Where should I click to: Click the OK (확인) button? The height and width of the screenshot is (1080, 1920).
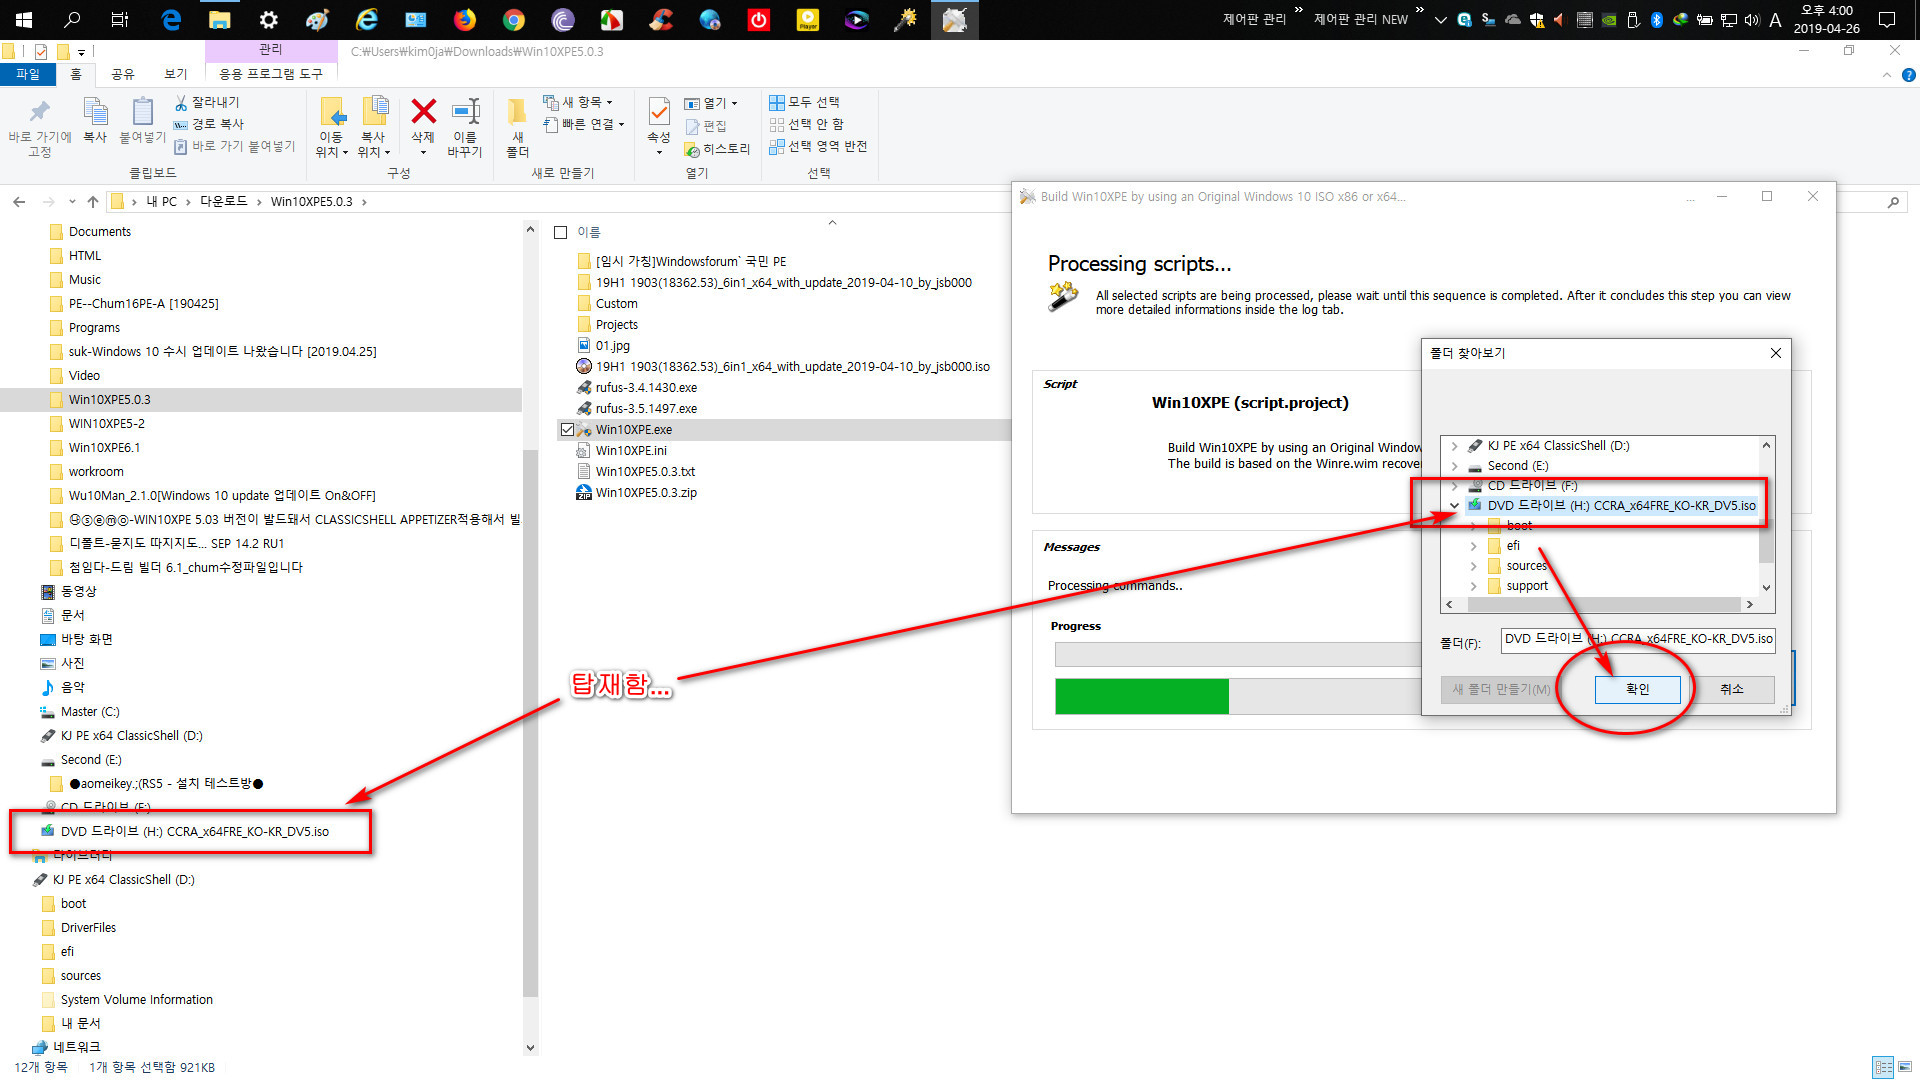(1637, 689)
